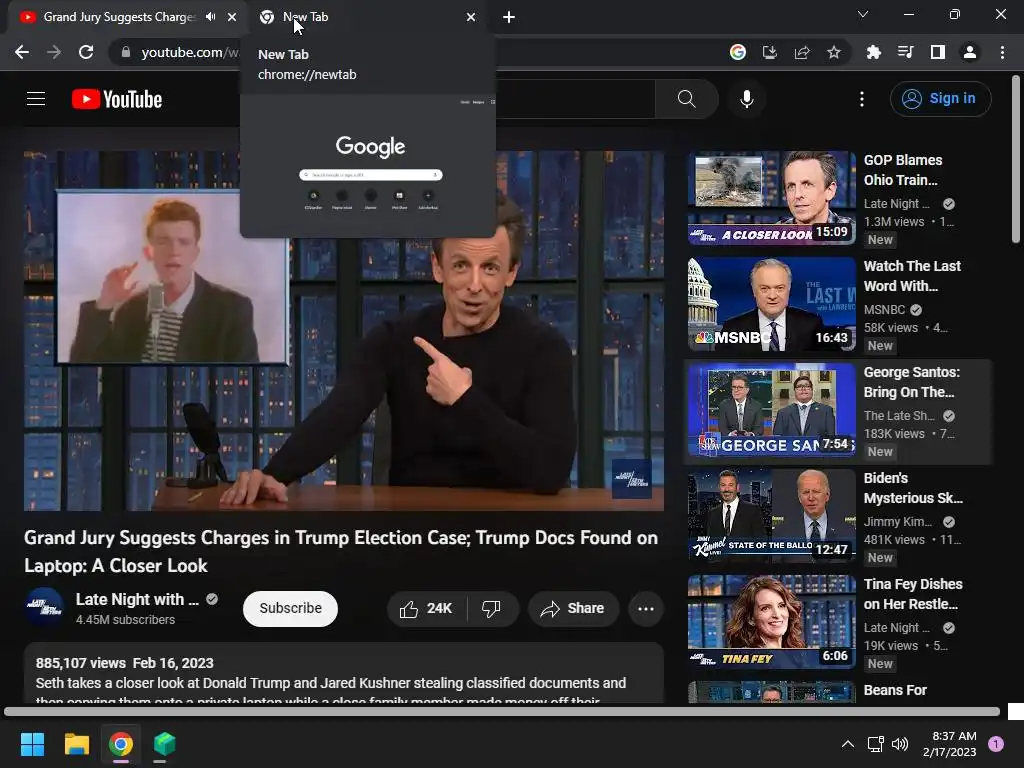1024x768 pixels.
Task: Search with voice microphone button
Action: (747, 99)
